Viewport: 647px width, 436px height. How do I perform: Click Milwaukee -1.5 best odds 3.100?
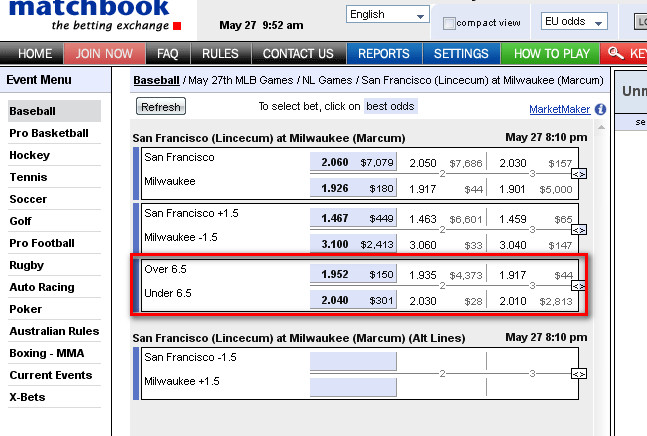pos(353,244)
